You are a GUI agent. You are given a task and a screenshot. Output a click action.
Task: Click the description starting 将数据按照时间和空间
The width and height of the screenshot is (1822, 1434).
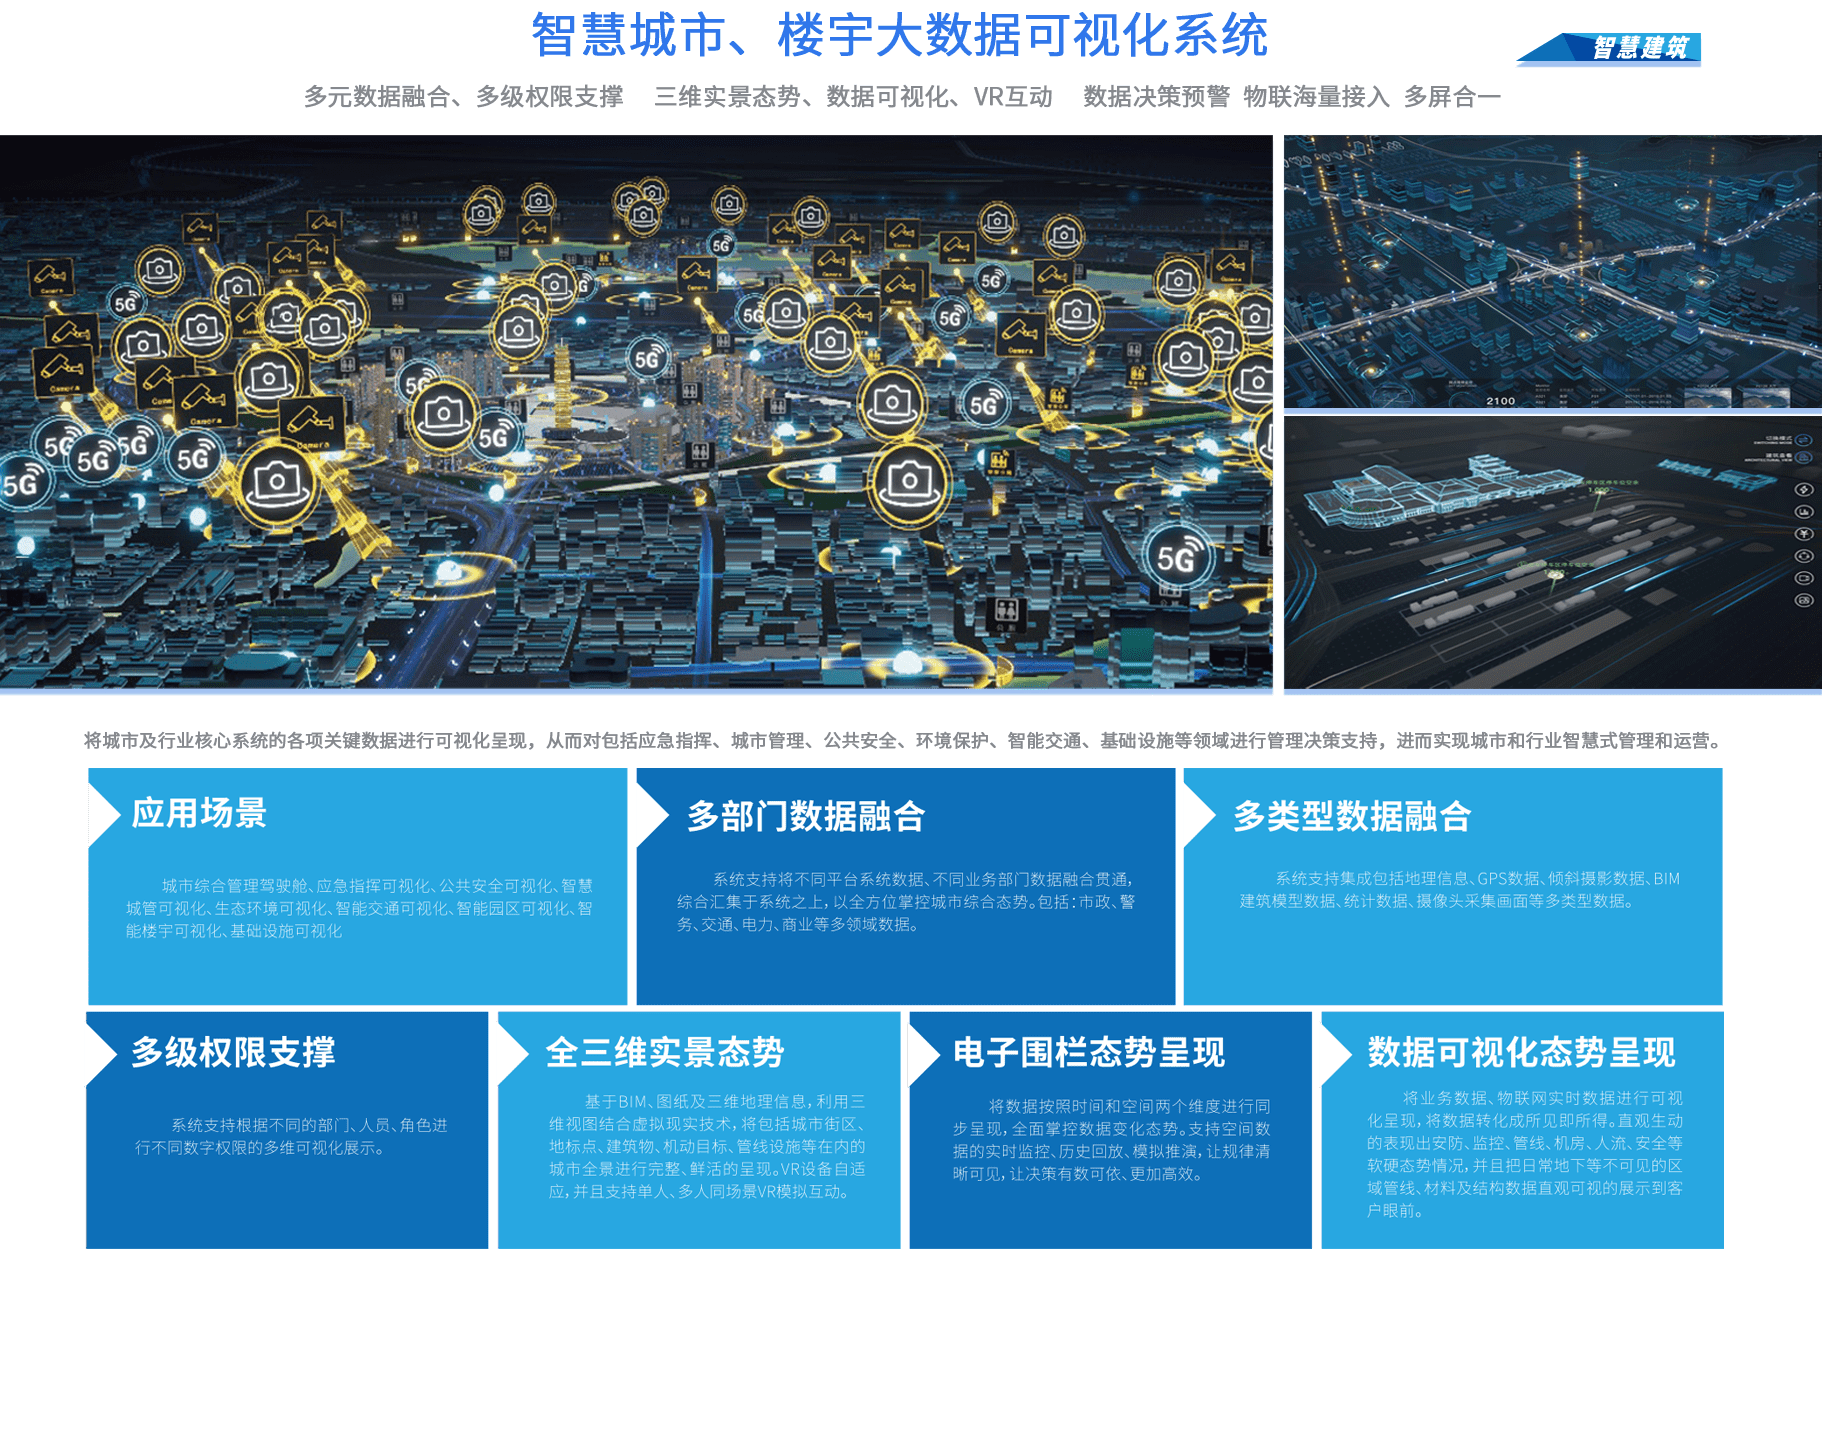pyautogui.click(x=1111, y=1140)
